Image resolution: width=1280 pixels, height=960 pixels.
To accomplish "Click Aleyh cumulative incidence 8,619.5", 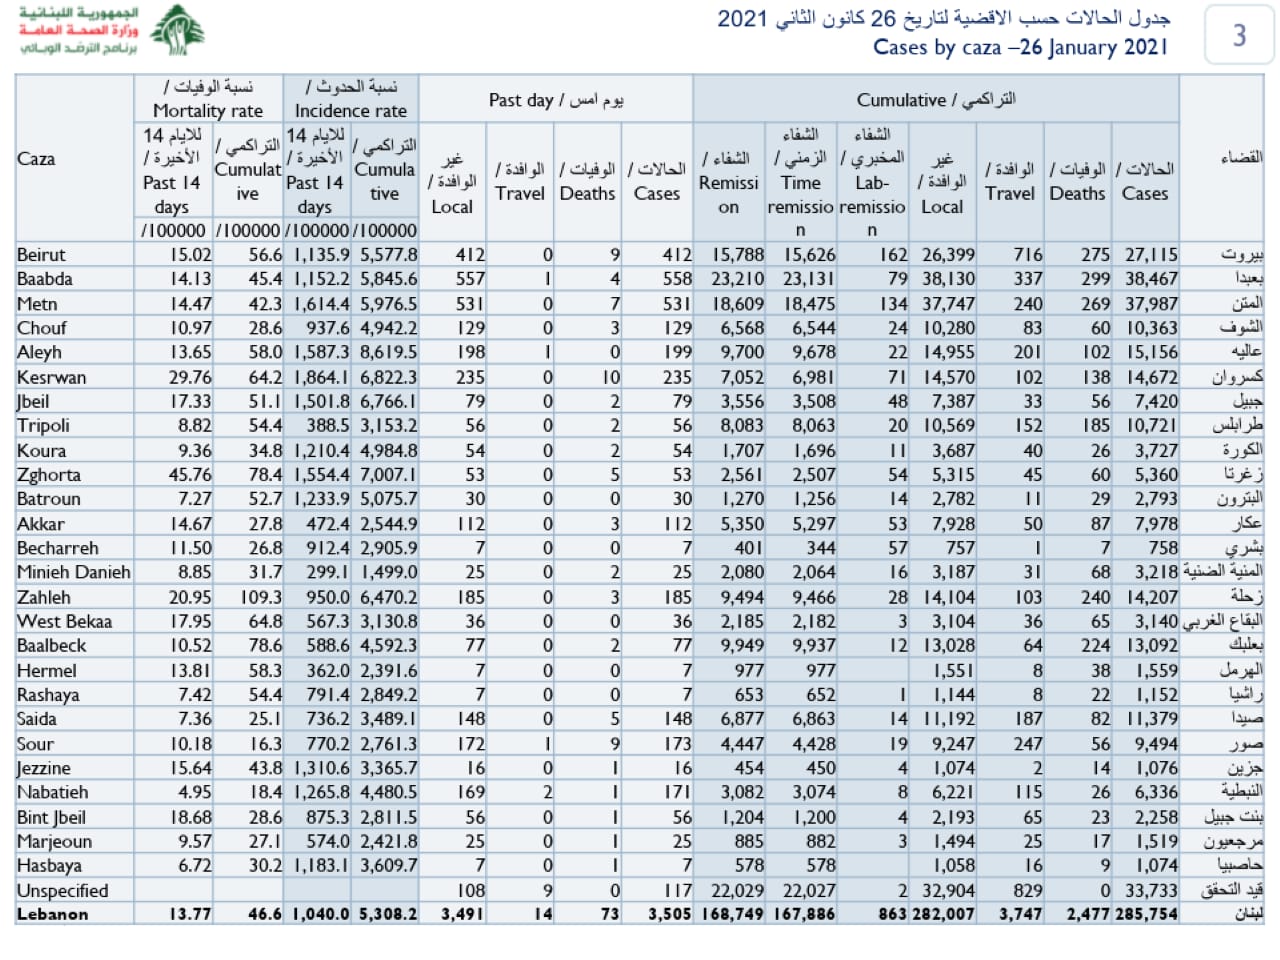I will click(389, 352).
